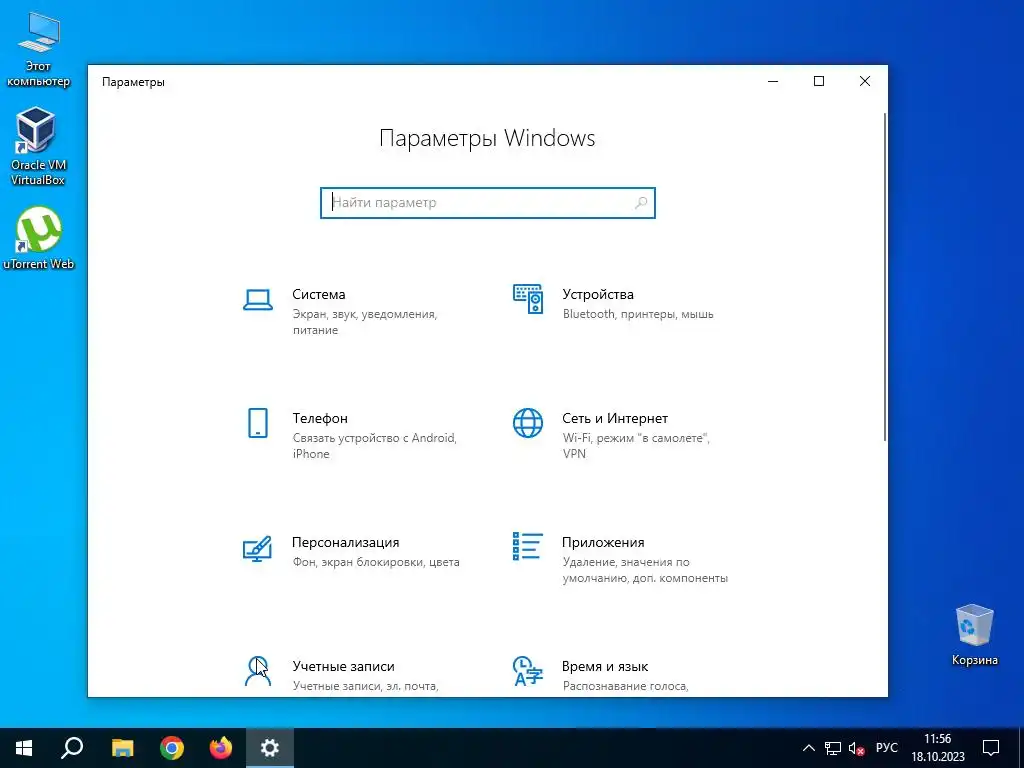Viewport: 1024px width, 768px height.
Task: Open the Устройства devices icon
Action: pos(528,299)
